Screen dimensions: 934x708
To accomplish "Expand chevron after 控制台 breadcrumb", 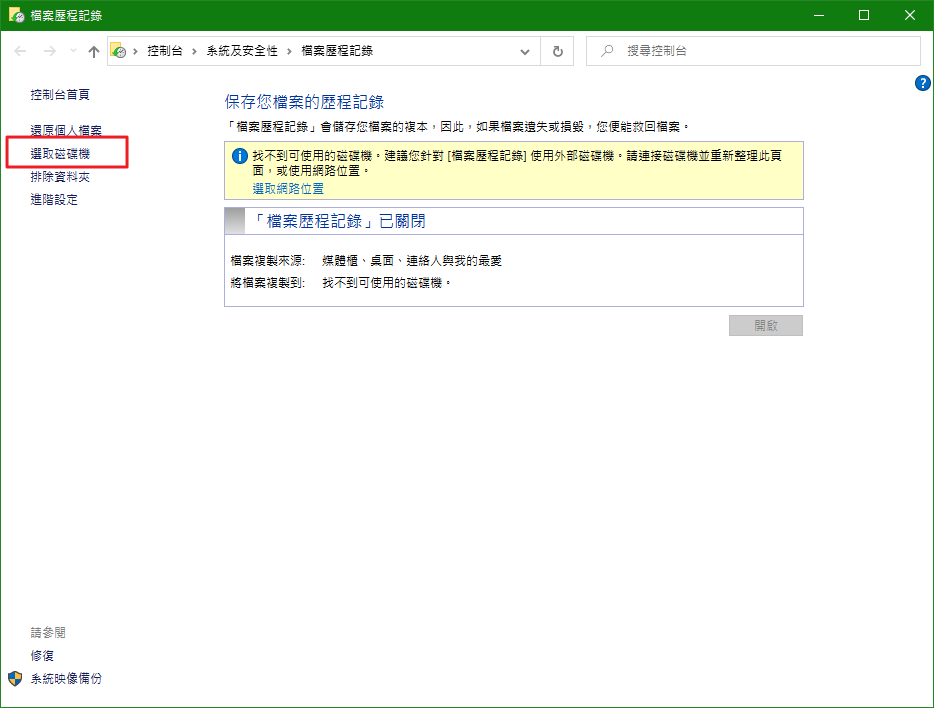I will tap(194, 51).
